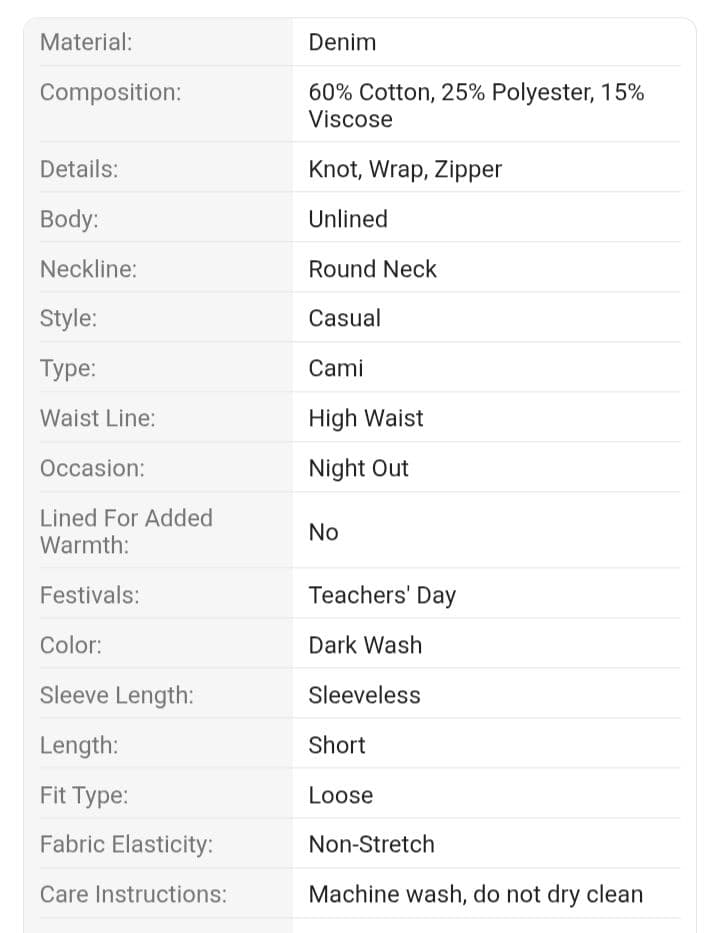
Task: Click the Denim material value
Action: coord(342,42)
